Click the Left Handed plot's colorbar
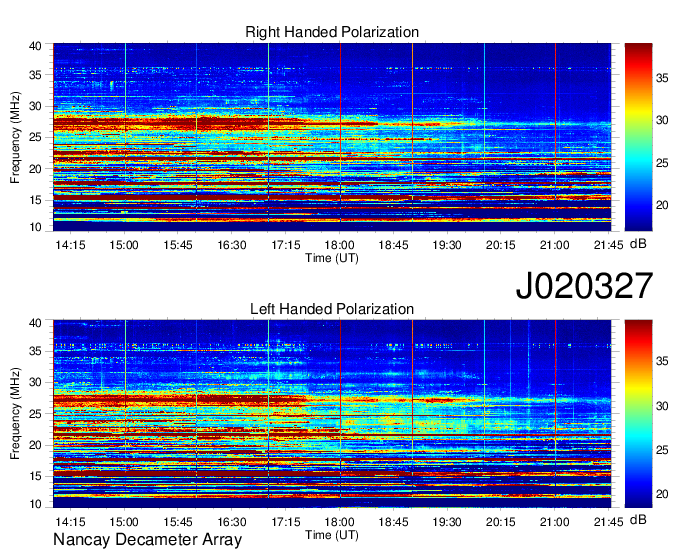 coord(638,414)
